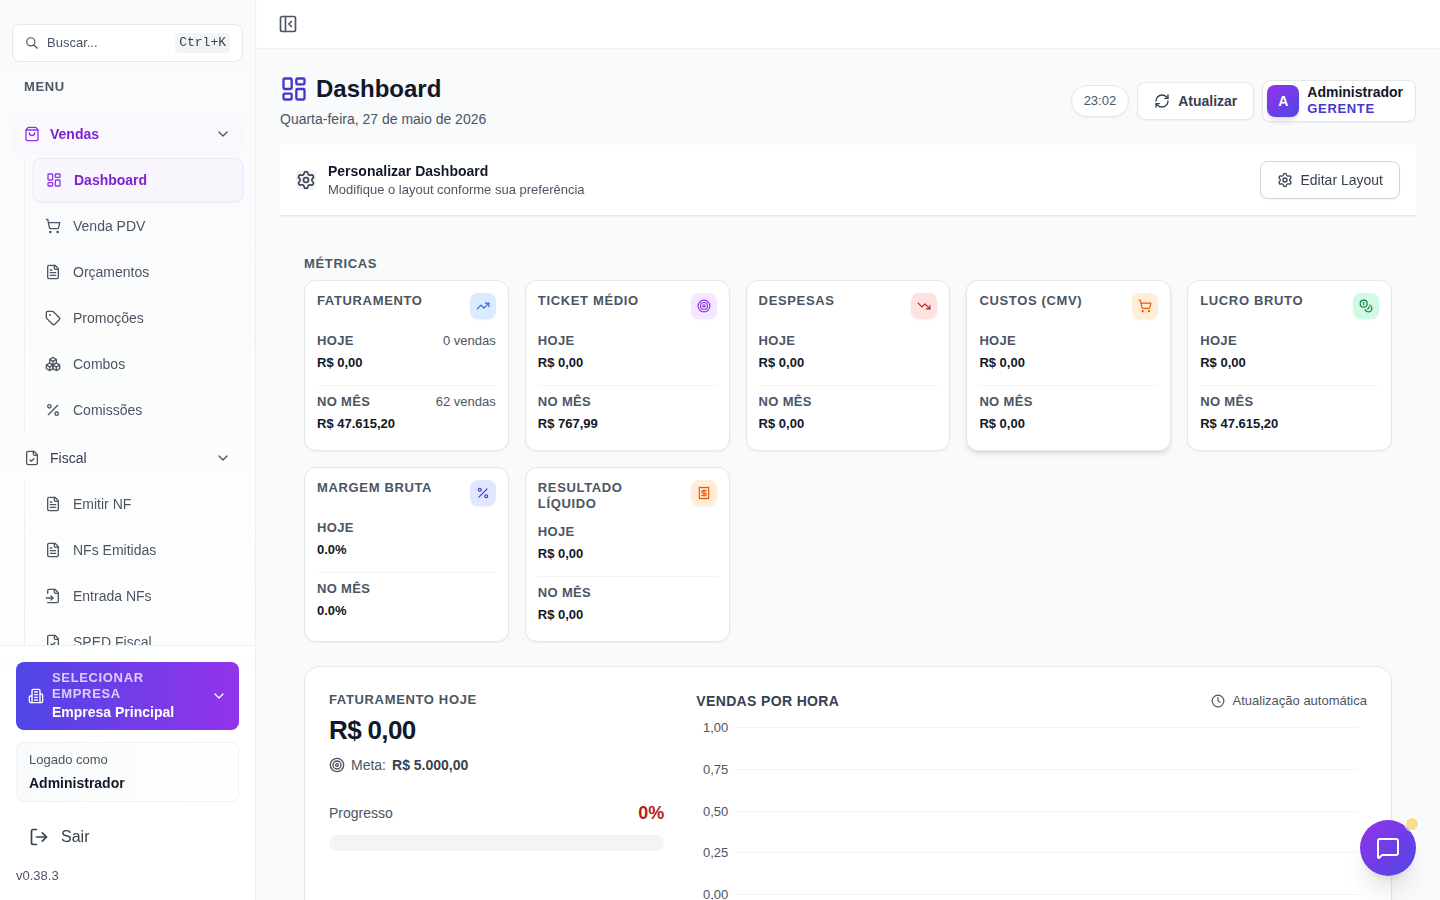Open the Administrador Gerente profile button
The image size is (1440, 900).
1339,101
